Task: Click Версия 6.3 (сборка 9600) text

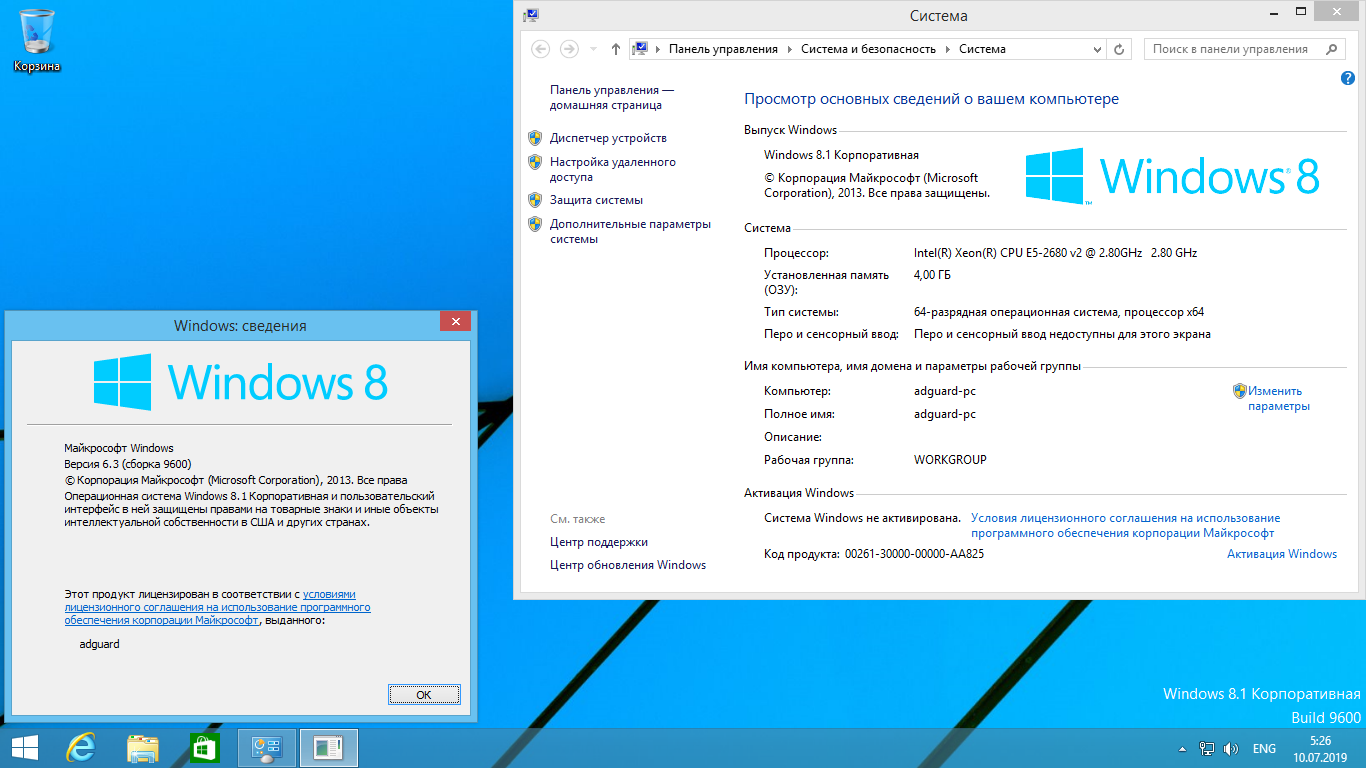Action: 128,464
